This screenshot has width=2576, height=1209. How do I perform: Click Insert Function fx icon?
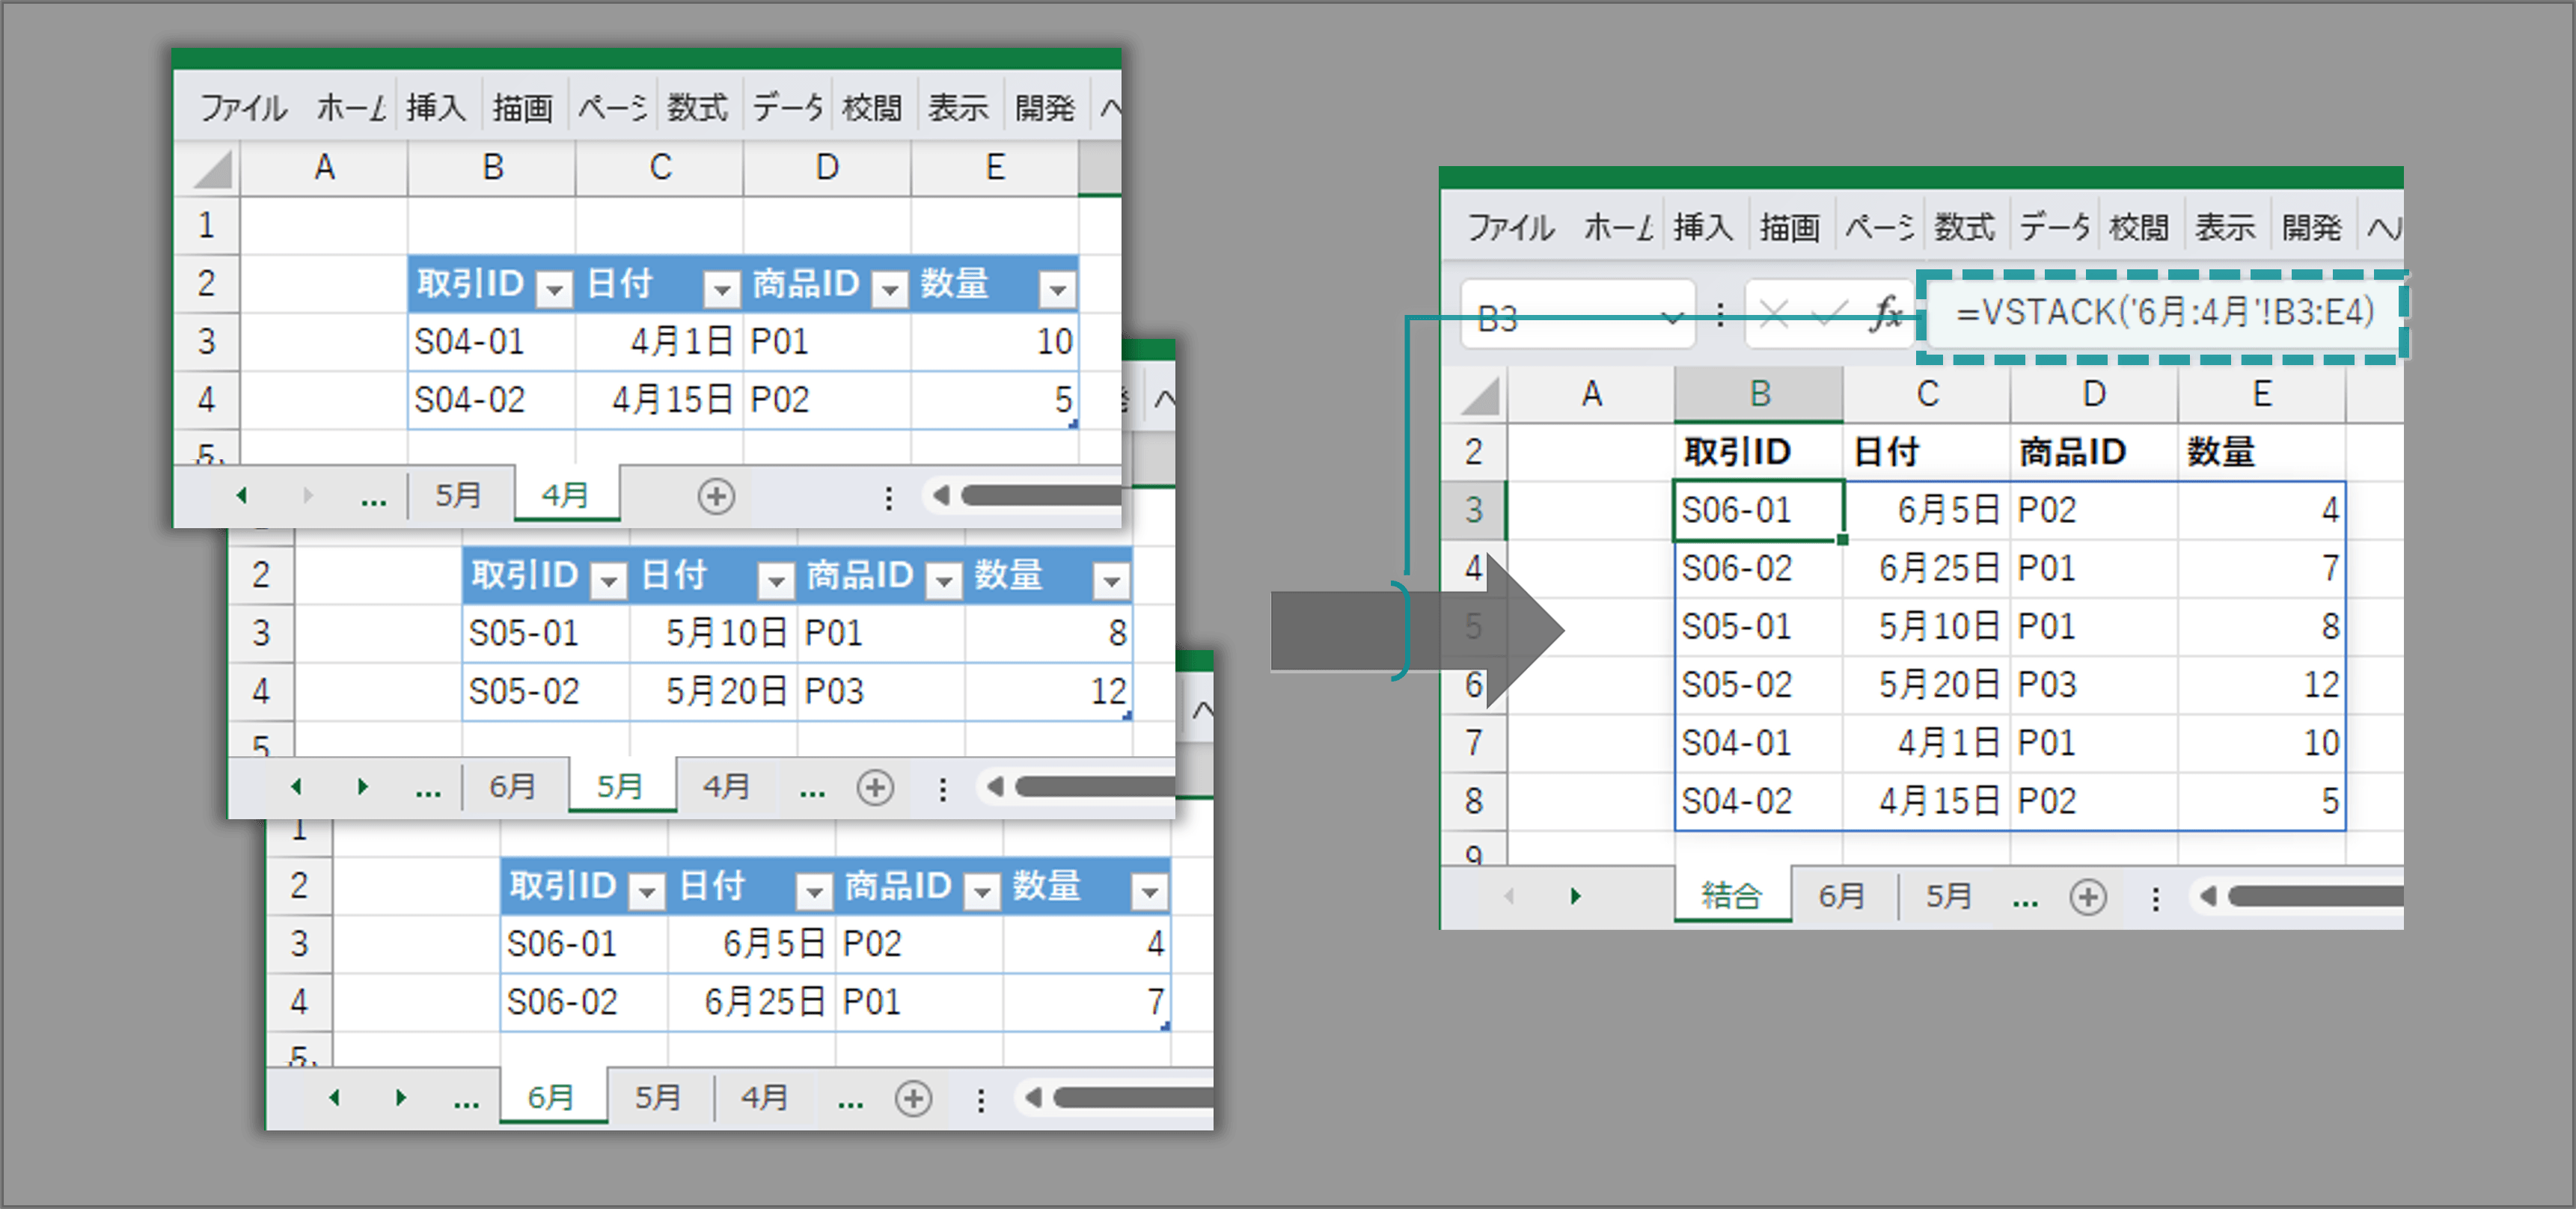(x=1886, y=315)
